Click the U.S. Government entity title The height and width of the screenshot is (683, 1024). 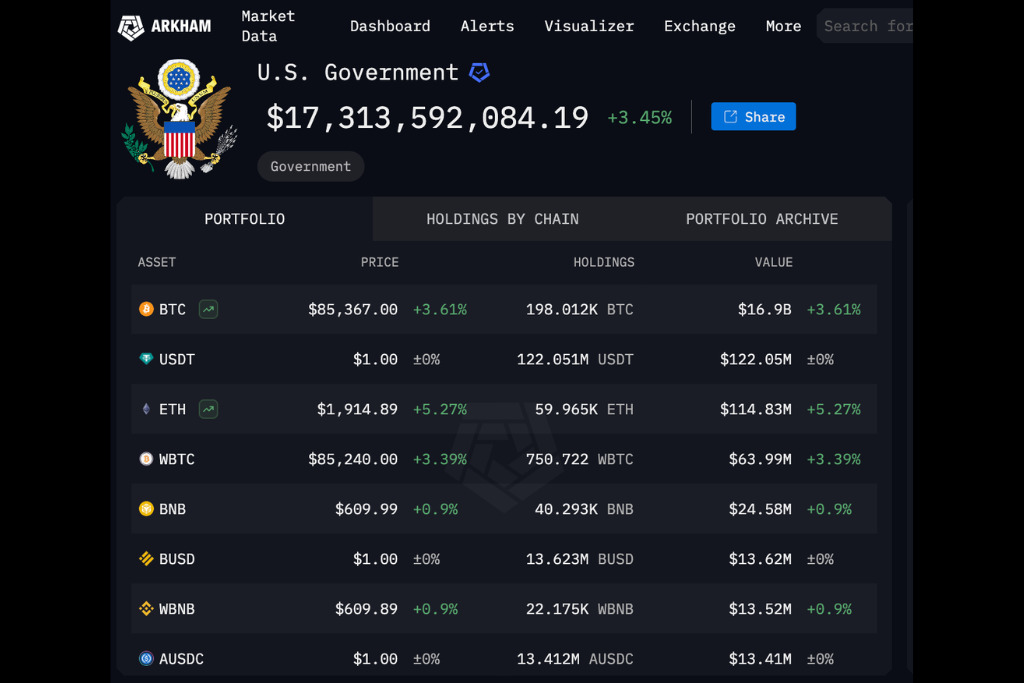358,72
